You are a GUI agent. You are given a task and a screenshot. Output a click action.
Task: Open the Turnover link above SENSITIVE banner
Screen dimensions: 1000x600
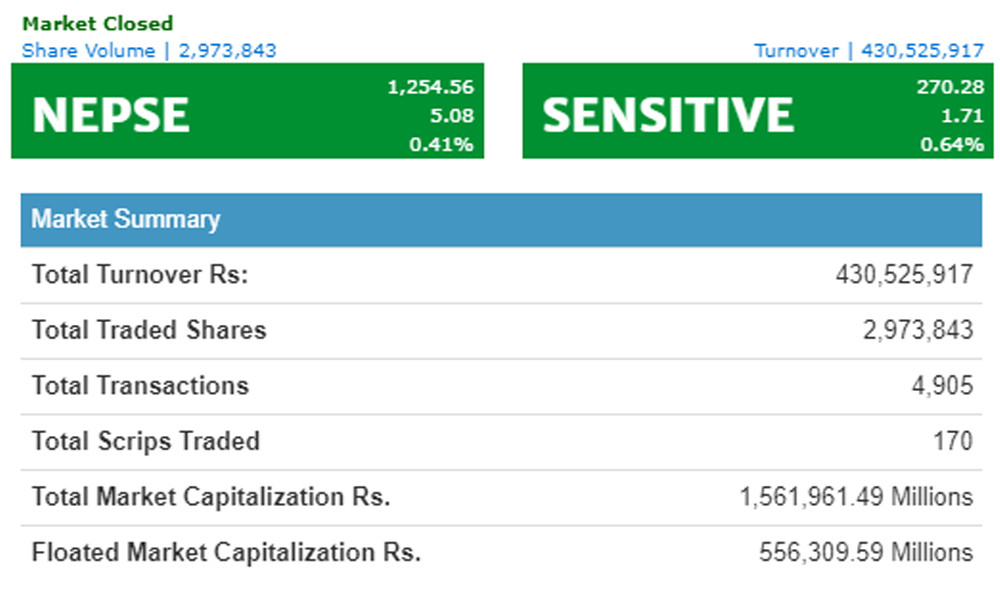tap(868, 50)
